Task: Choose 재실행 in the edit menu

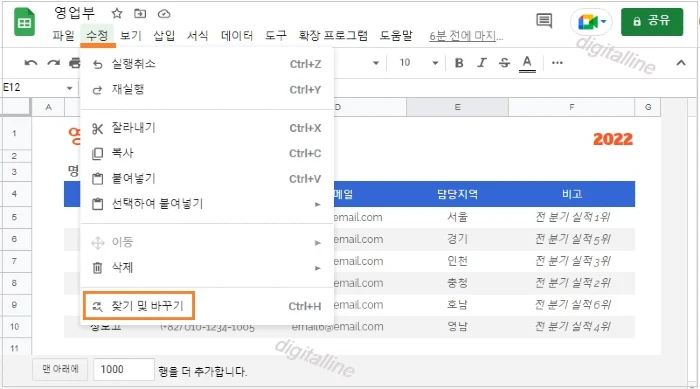Action: [207, 90]
